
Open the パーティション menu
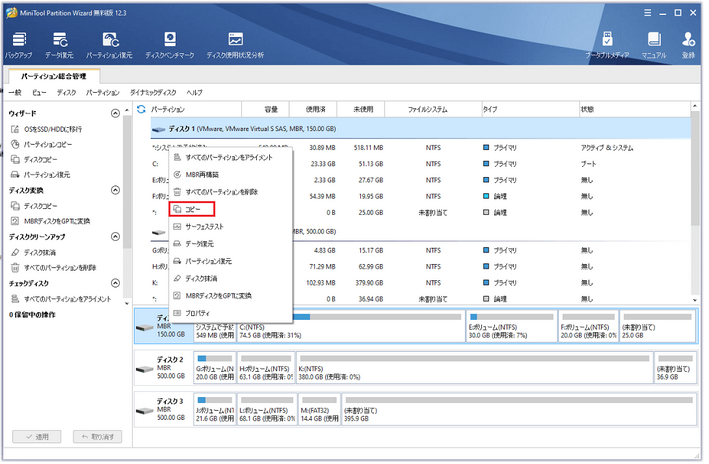point(103,93)
